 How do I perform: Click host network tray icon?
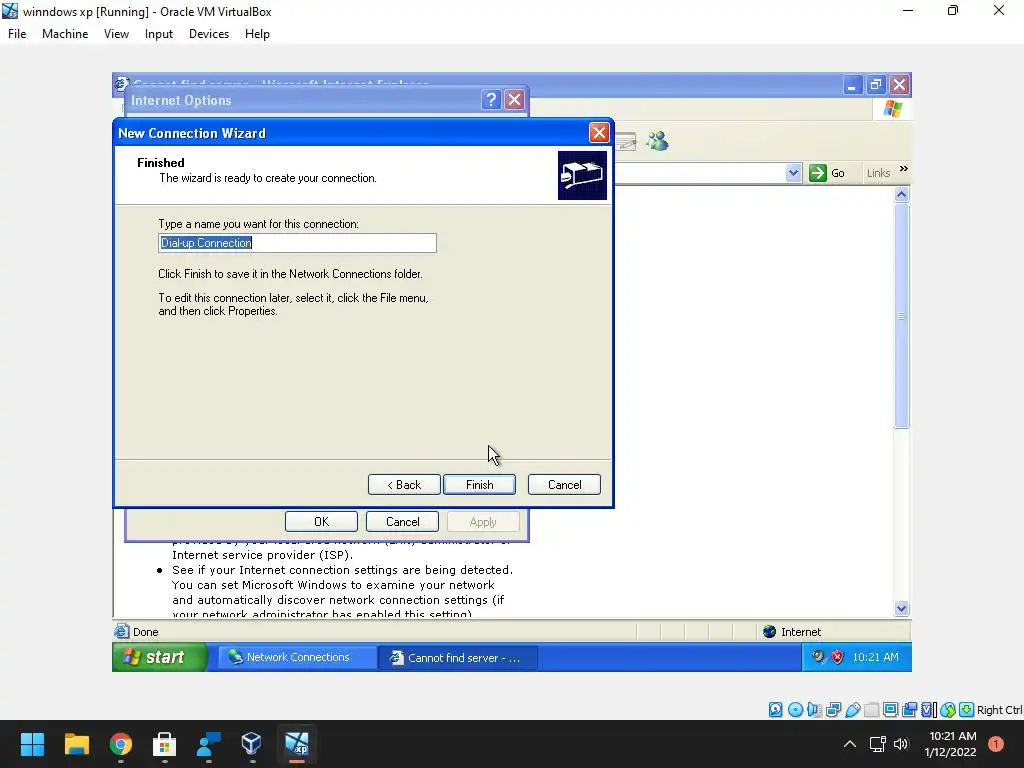(x=878, y=744)
